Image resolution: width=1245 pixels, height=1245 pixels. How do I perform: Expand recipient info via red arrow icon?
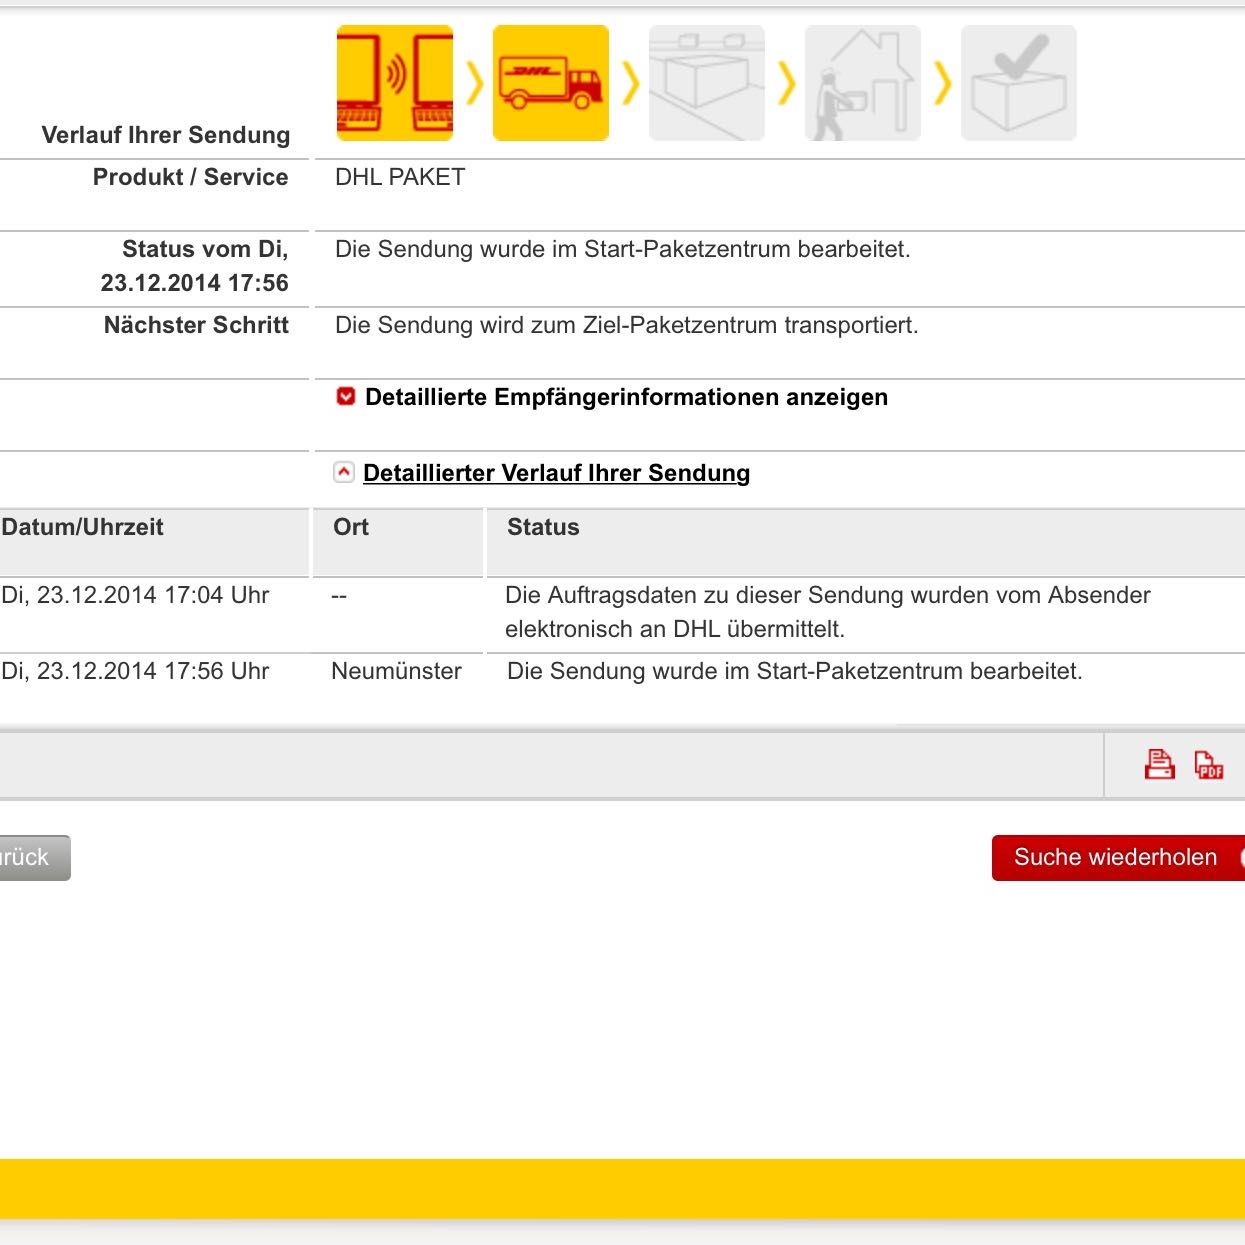346,397
